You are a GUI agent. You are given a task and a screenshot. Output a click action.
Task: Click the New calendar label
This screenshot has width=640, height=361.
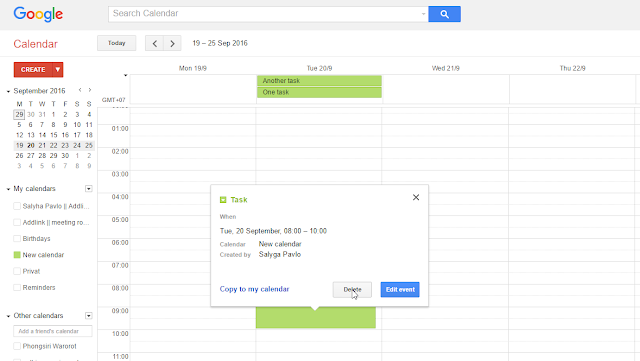click(43, 255)
